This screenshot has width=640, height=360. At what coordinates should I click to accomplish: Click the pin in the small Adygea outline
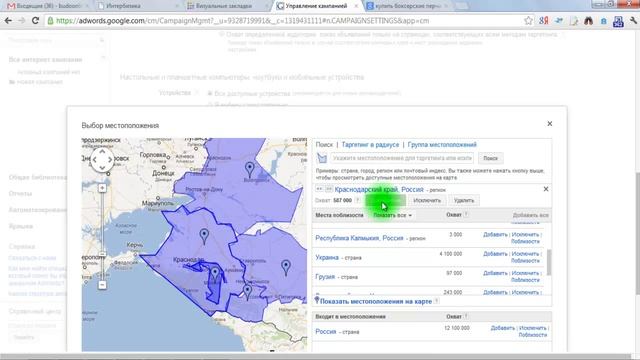pos(215,275)
